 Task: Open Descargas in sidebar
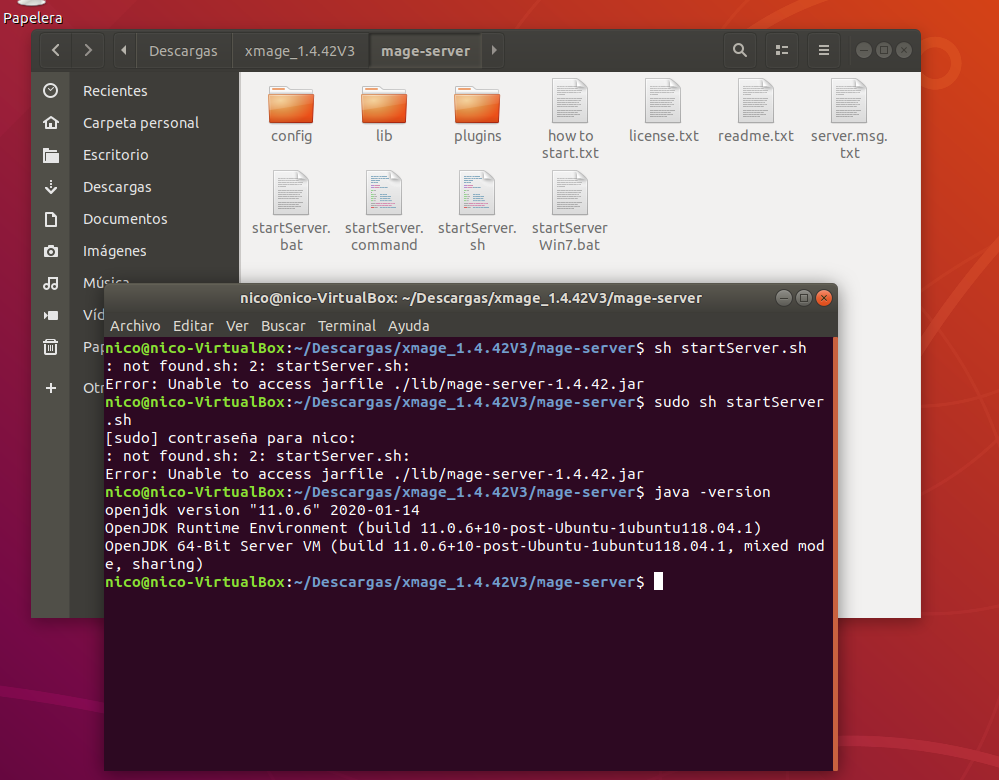pyautogui.click(x=117, y=187)
